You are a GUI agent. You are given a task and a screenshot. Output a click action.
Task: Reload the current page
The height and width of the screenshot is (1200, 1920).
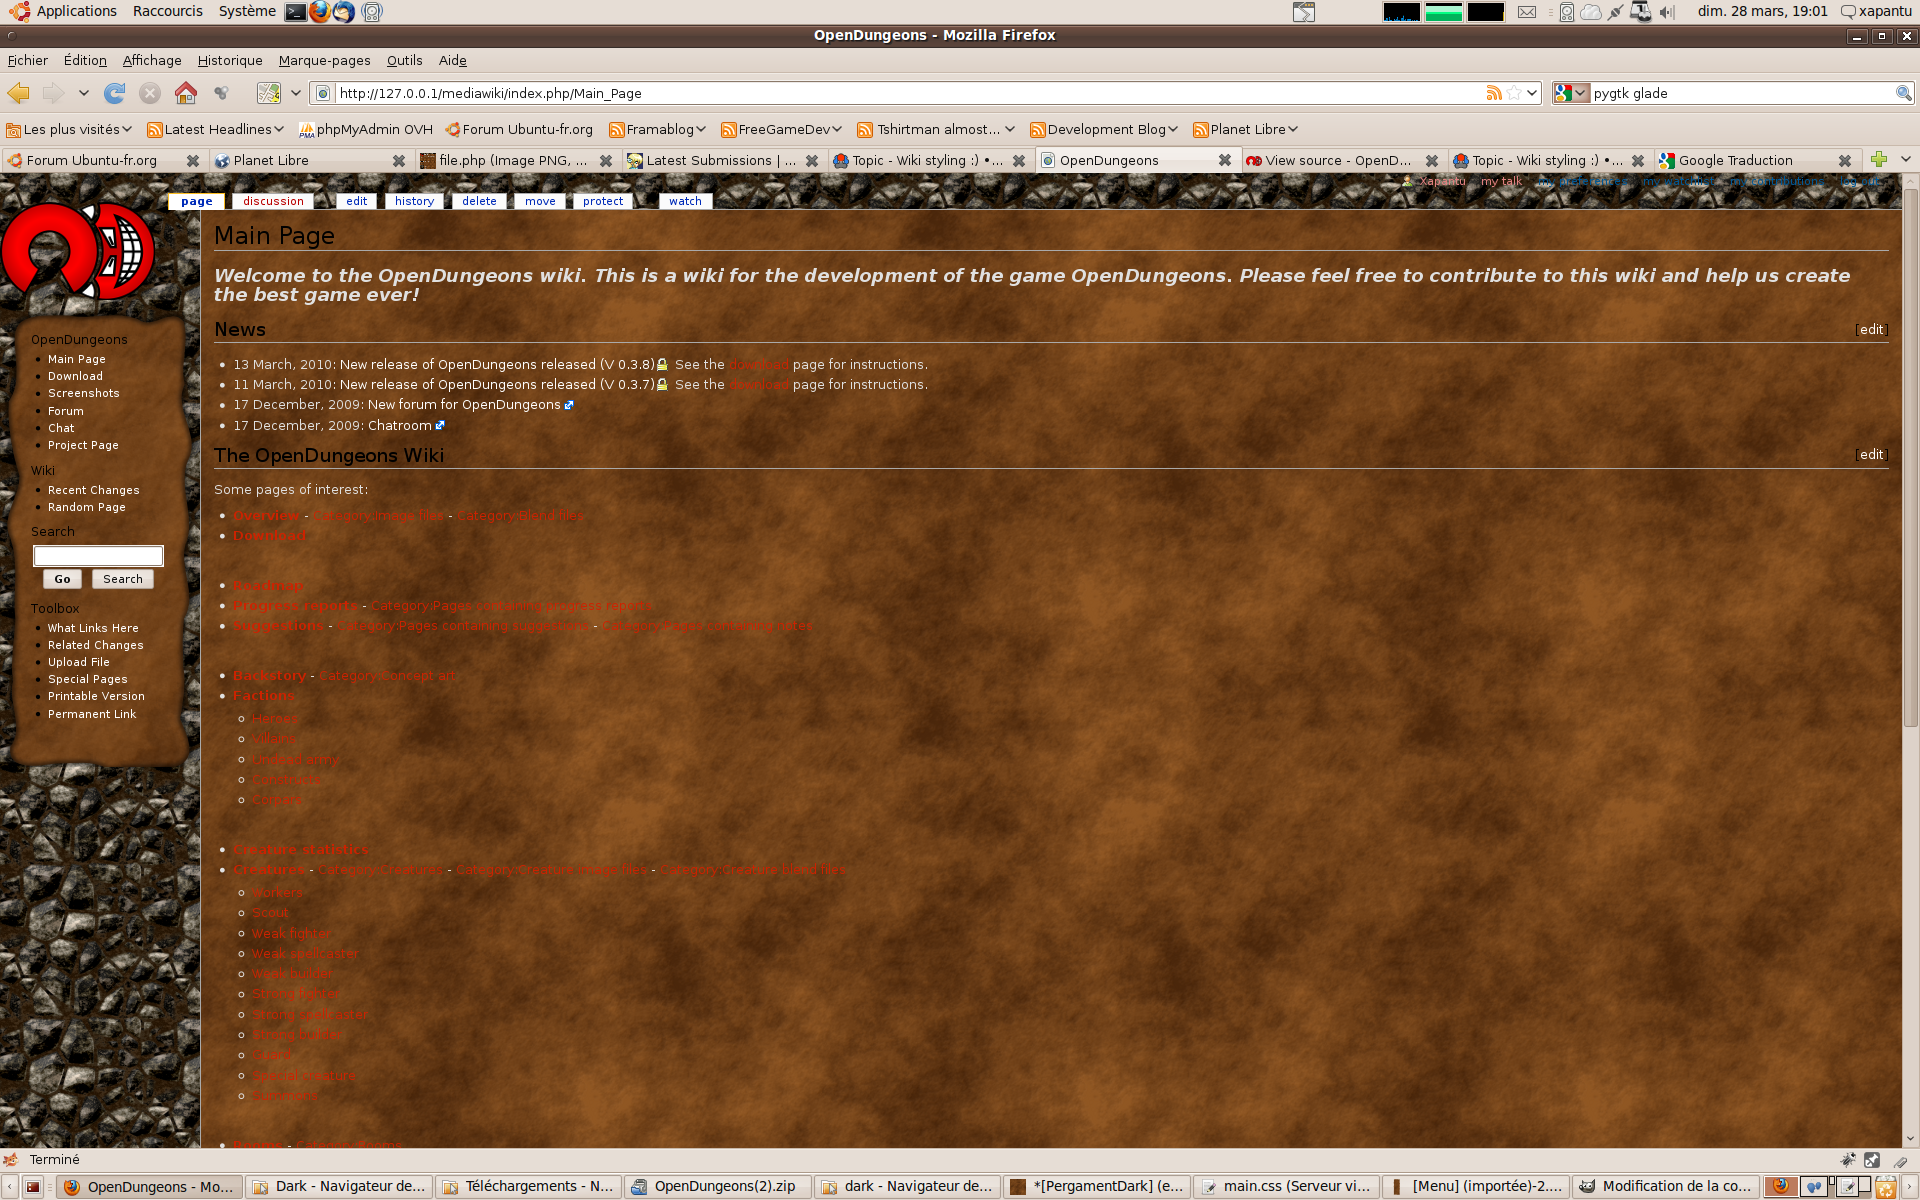115,93
